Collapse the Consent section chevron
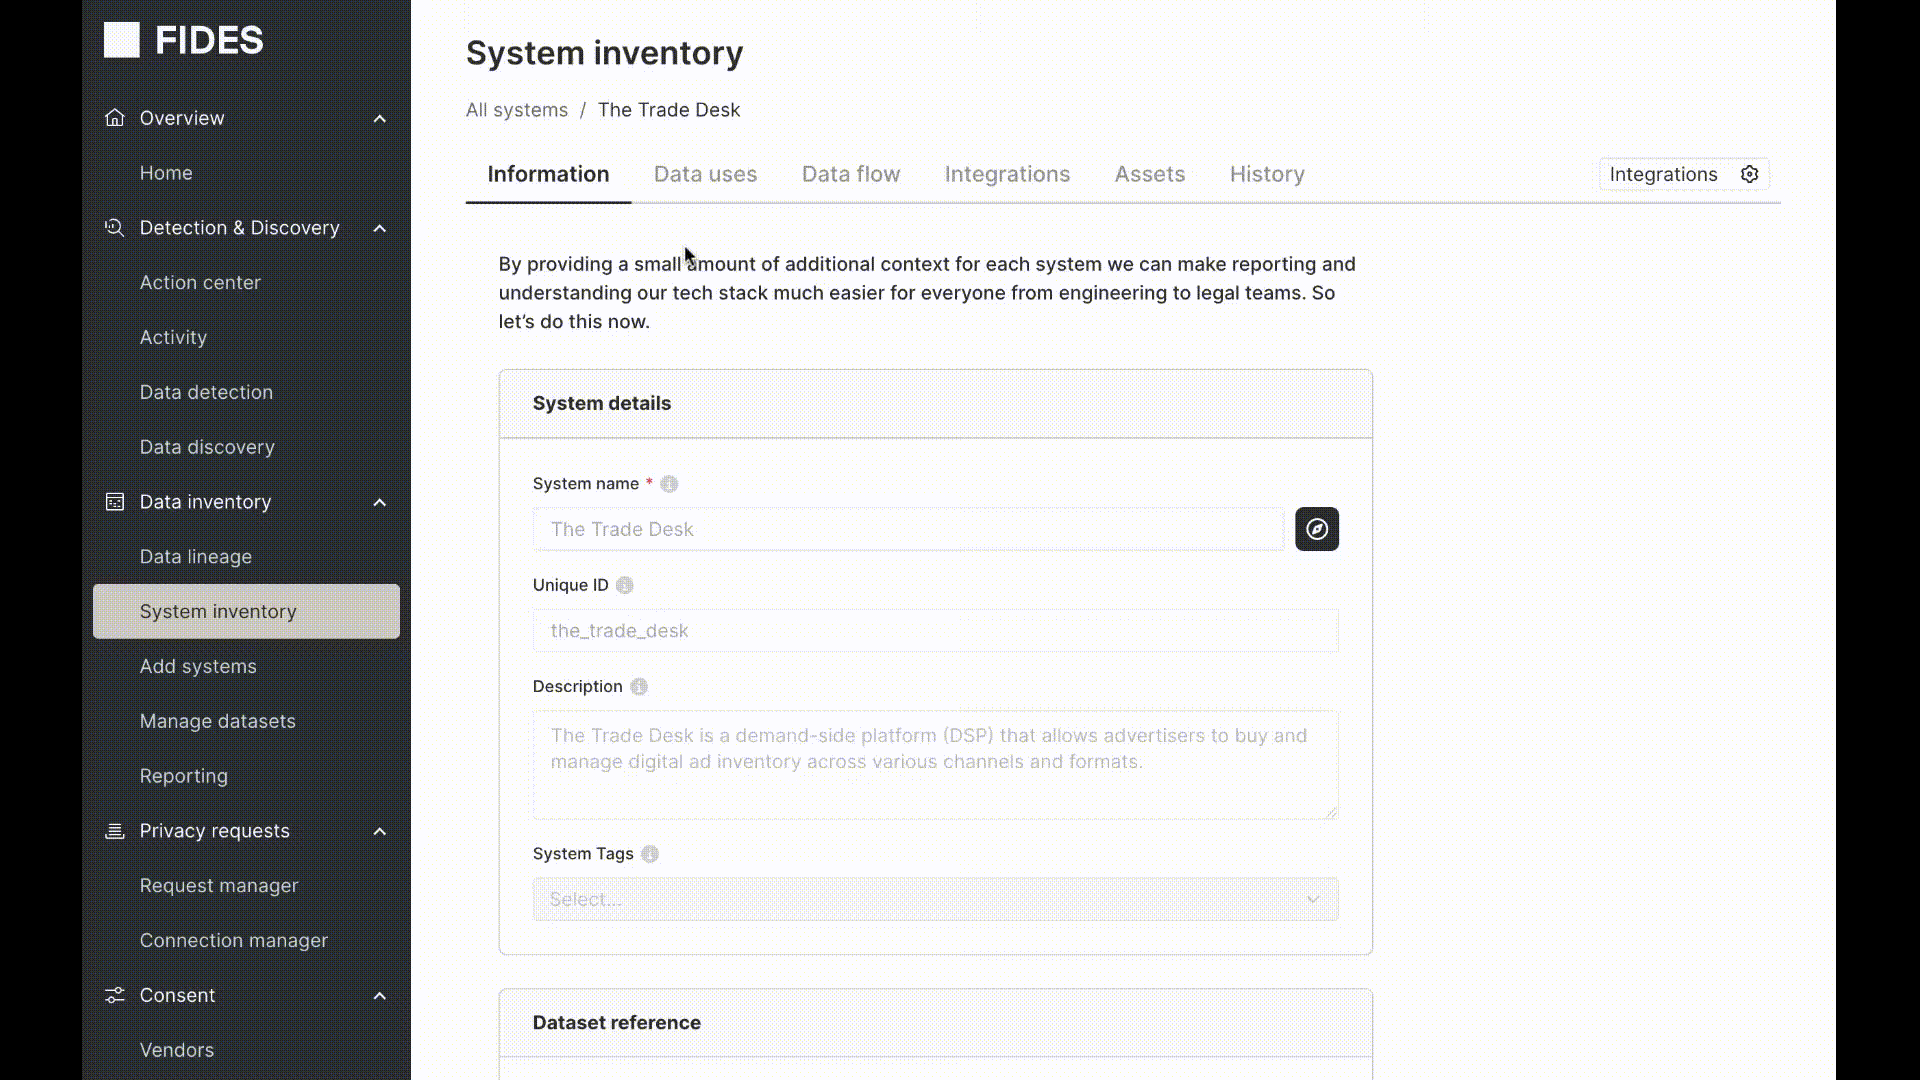Viewport: 1920px width, 1080px height. (380, 996)
